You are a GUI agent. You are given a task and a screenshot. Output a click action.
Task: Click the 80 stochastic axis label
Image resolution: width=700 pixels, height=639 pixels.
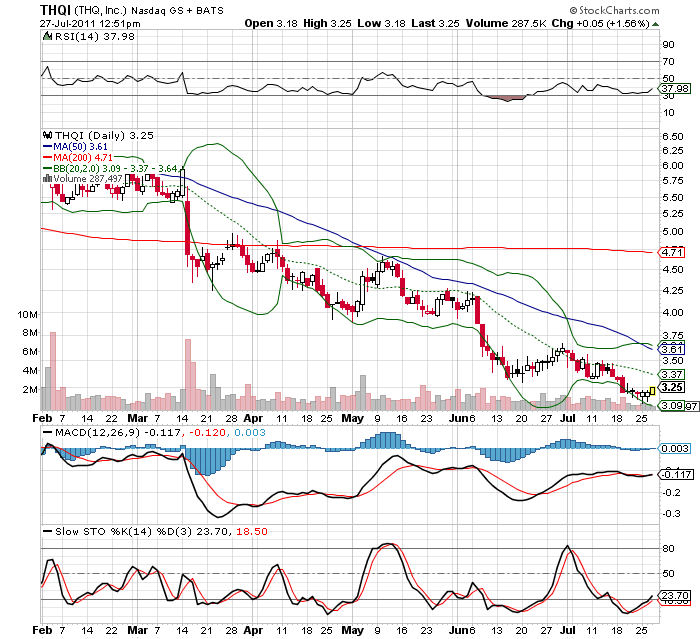pos(668,548)
